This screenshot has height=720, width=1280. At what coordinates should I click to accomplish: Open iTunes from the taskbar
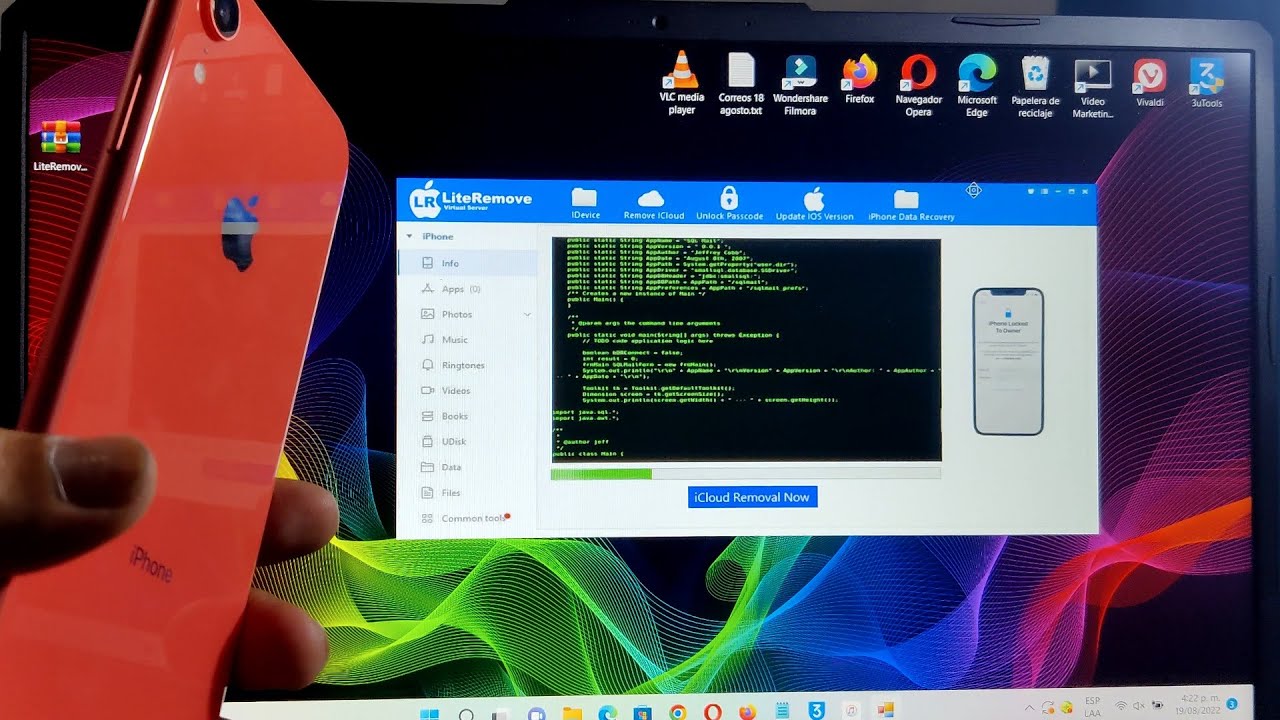coord(851,711)
